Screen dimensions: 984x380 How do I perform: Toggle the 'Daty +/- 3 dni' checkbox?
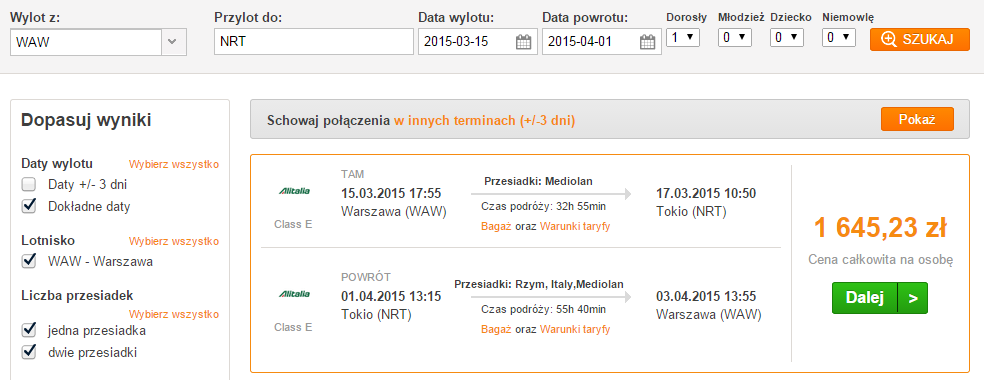(28, 185)
